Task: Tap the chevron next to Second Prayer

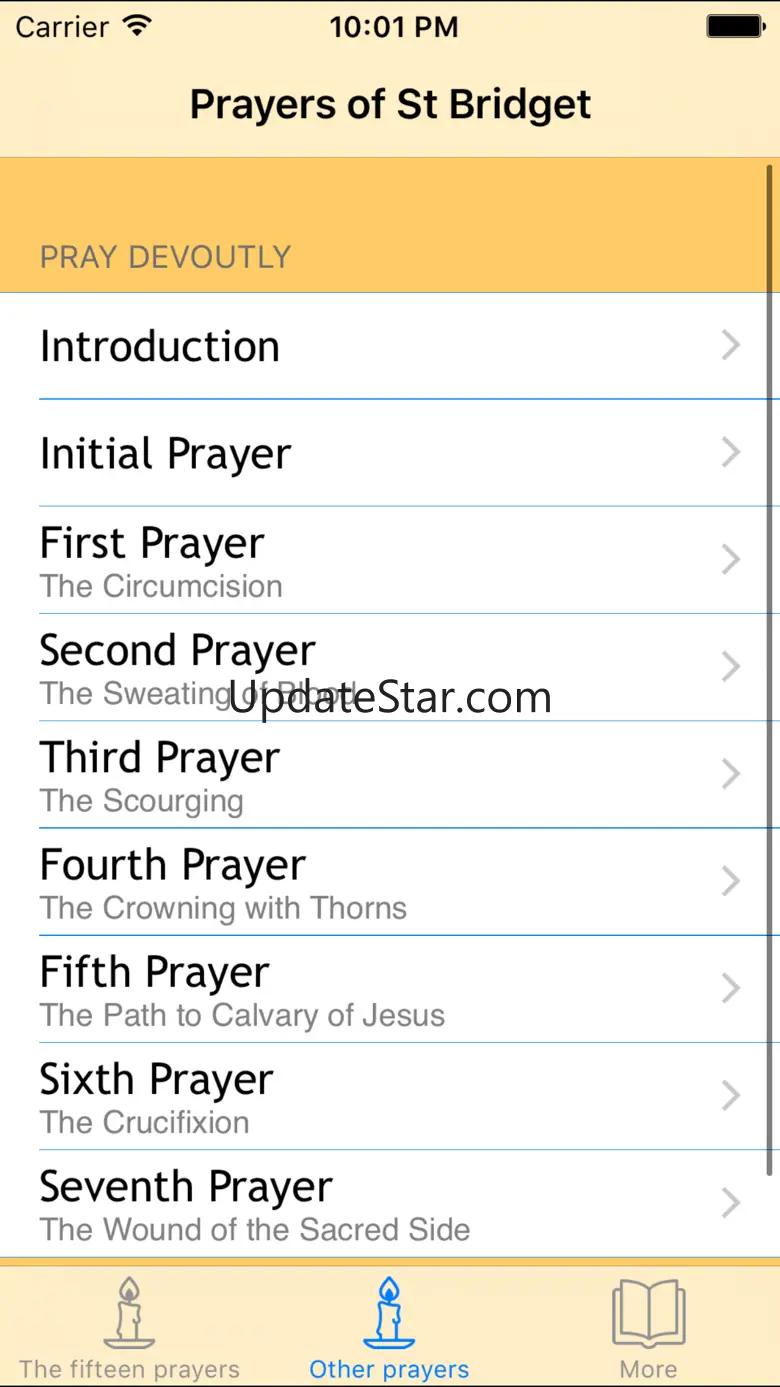Action: 731,667
